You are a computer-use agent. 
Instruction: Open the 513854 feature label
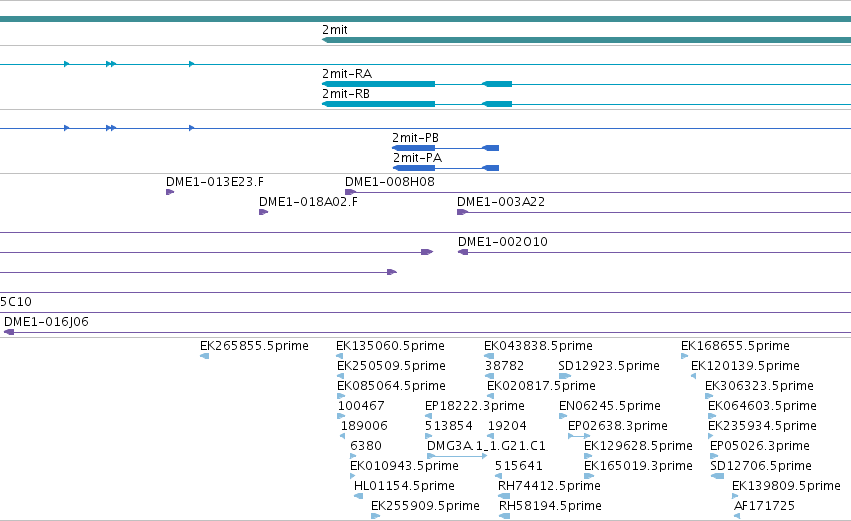click(x=449, y=426)
